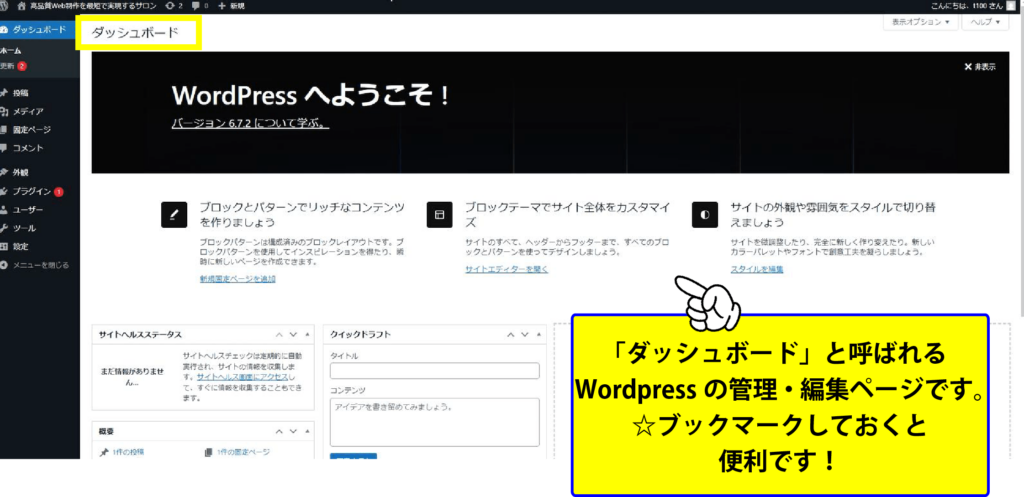
Task: Click the half-circle icon beside サイトの外観 heading
Action: click(705, 214)
